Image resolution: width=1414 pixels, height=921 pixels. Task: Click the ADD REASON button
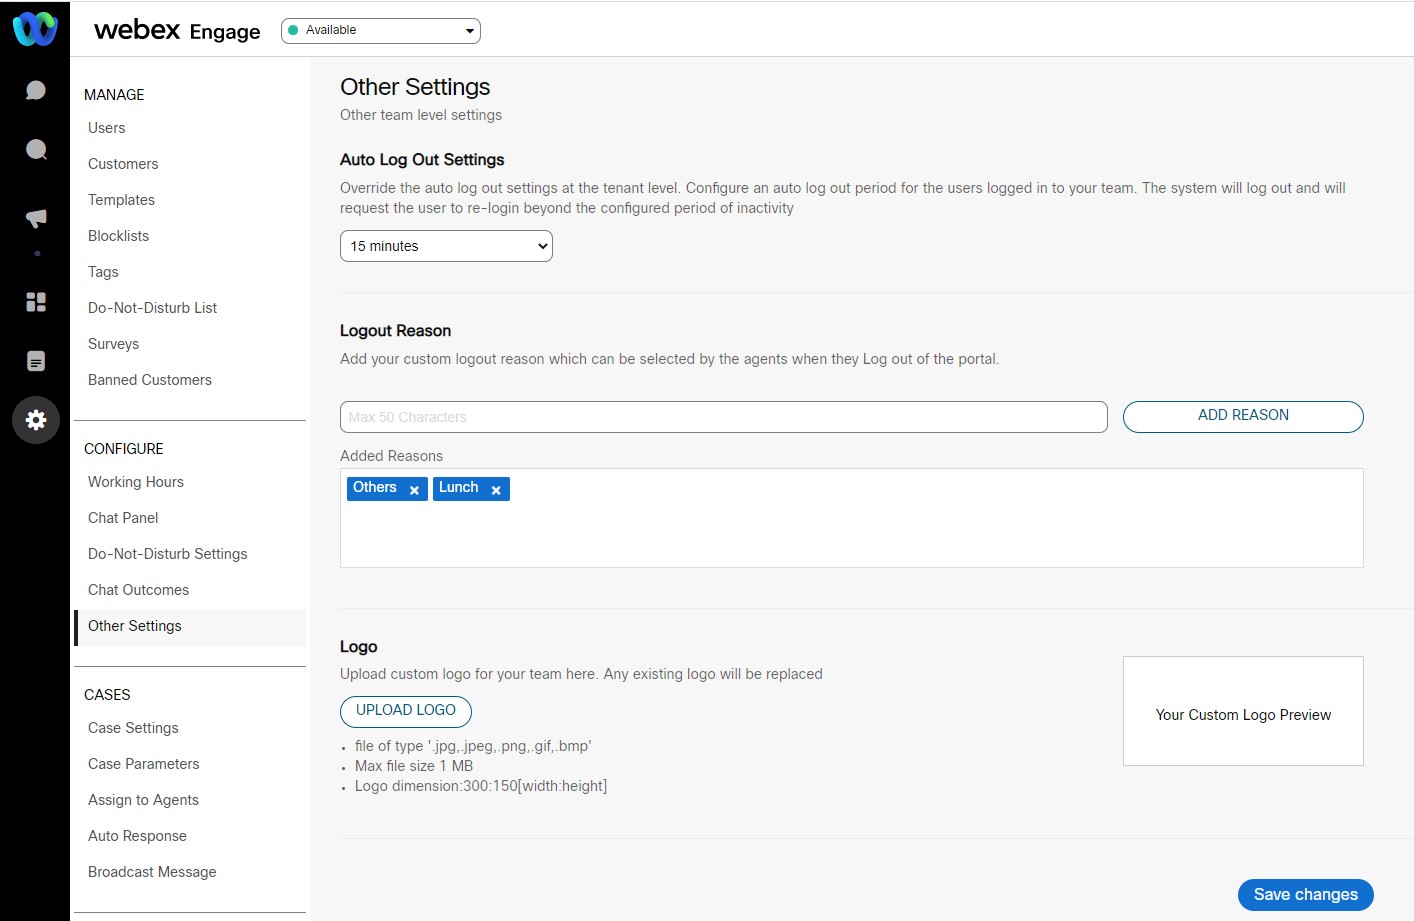point(1243,416)
